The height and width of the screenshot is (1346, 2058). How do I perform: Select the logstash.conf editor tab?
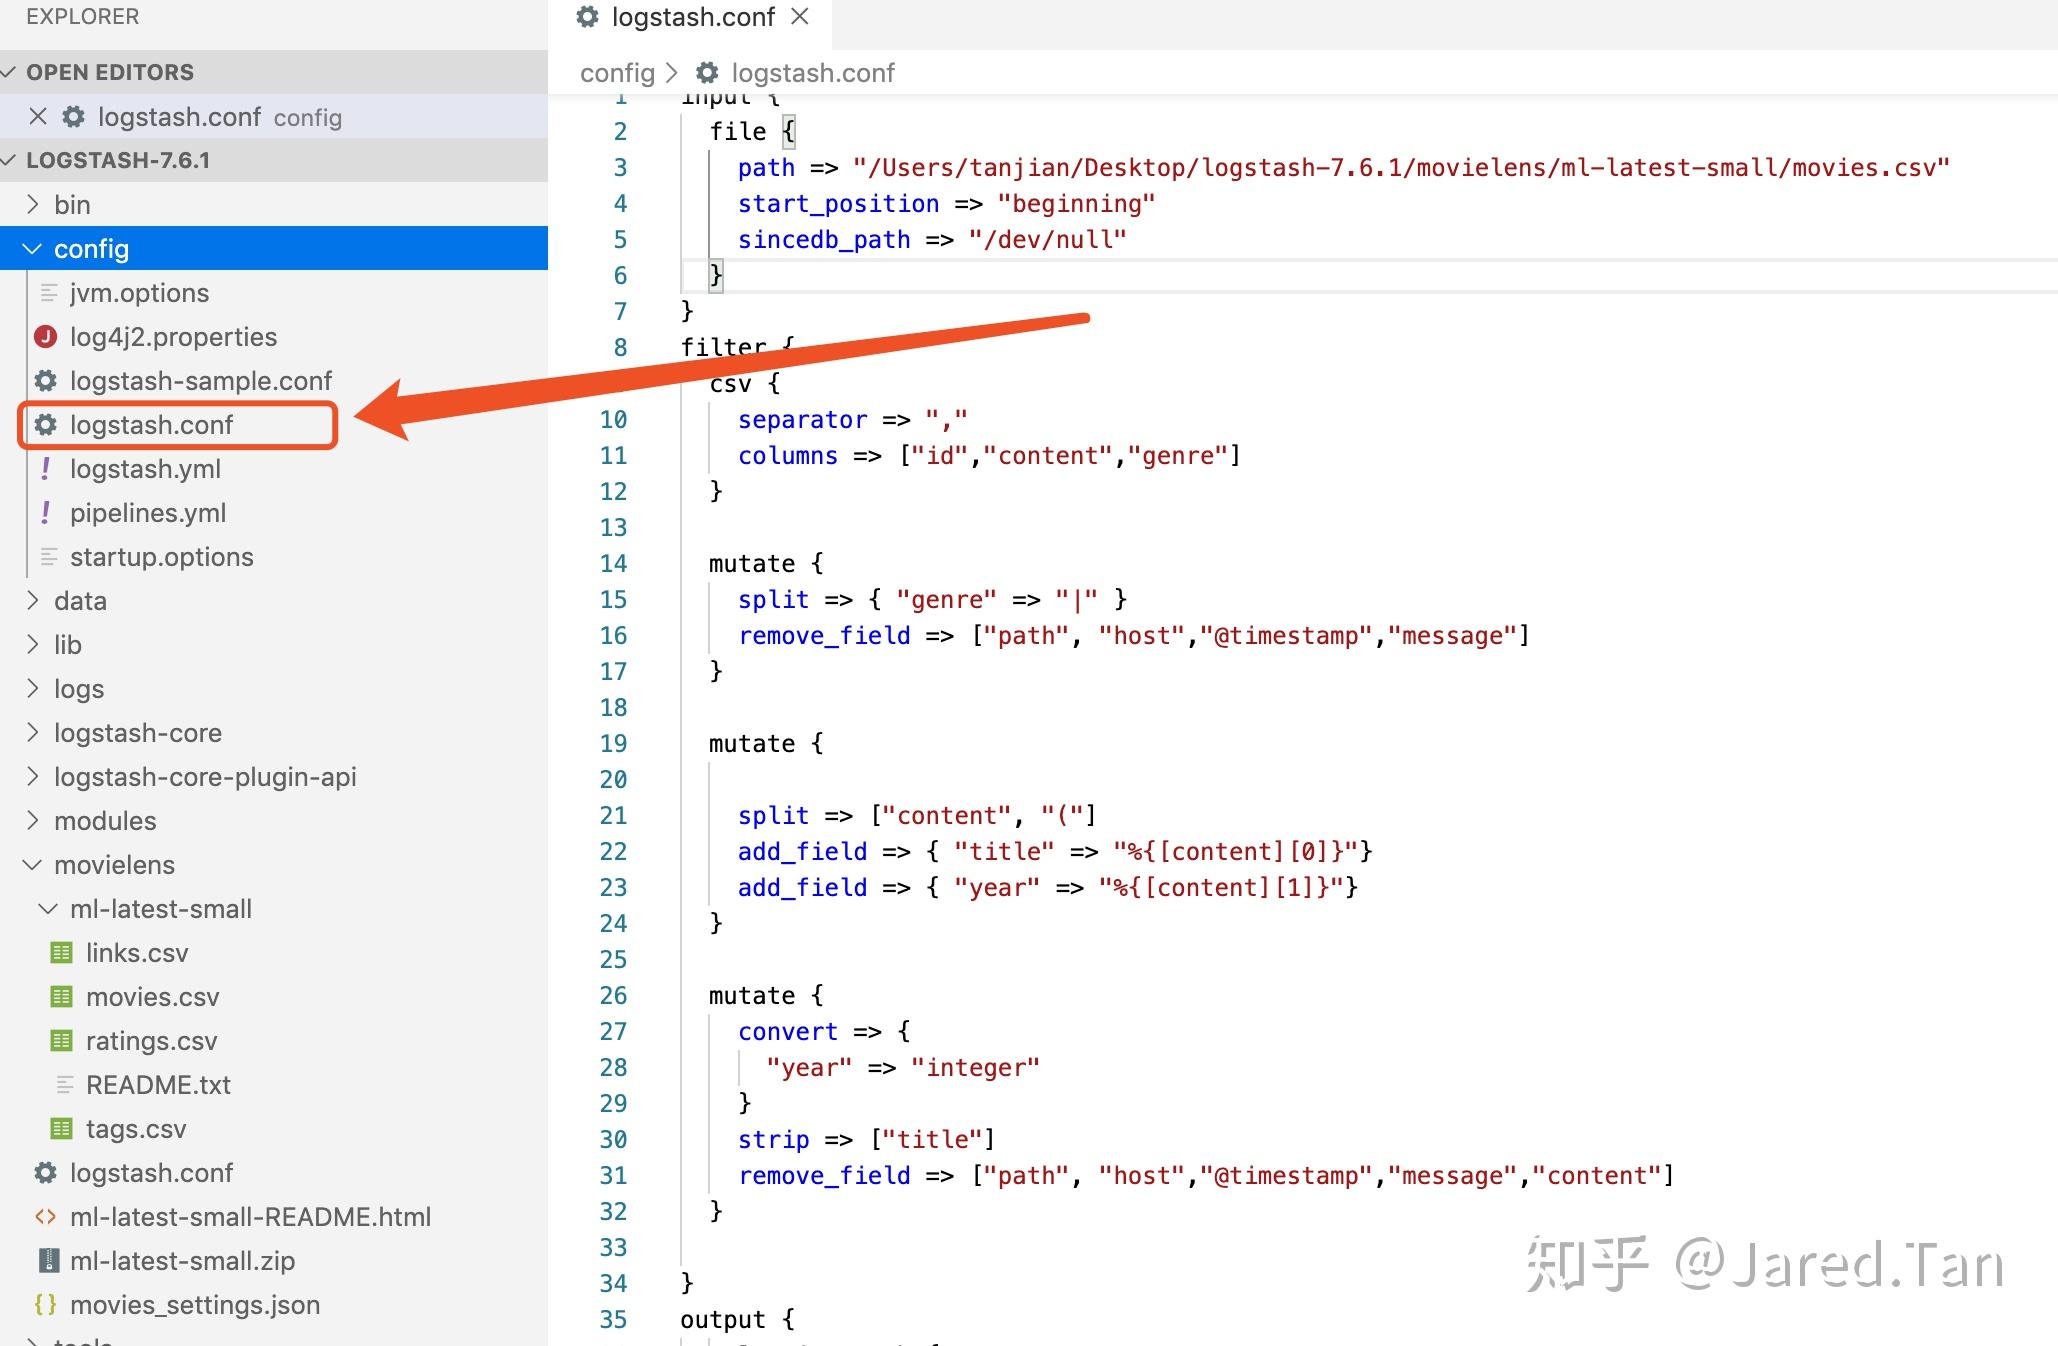[692, 17]
